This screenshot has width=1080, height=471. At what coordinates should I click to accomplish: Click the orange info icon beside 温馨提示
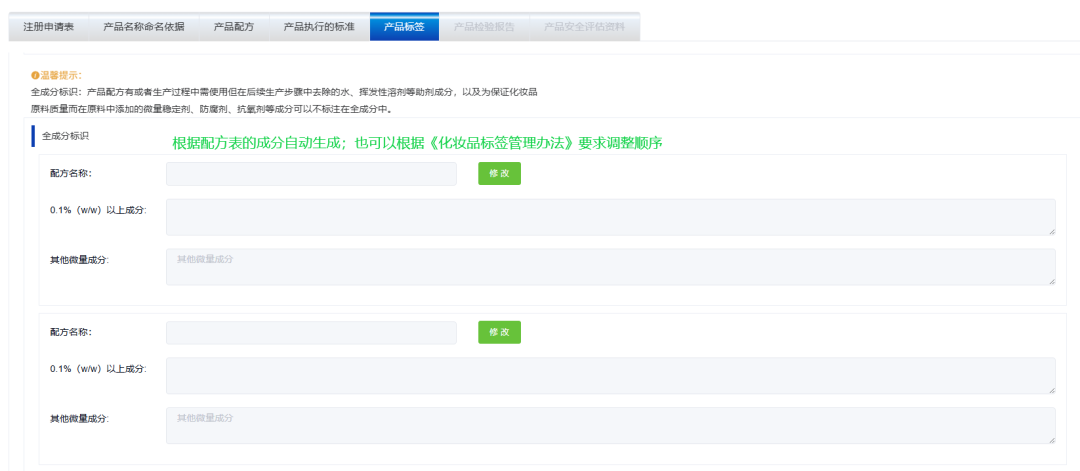(x=35, y=75)
